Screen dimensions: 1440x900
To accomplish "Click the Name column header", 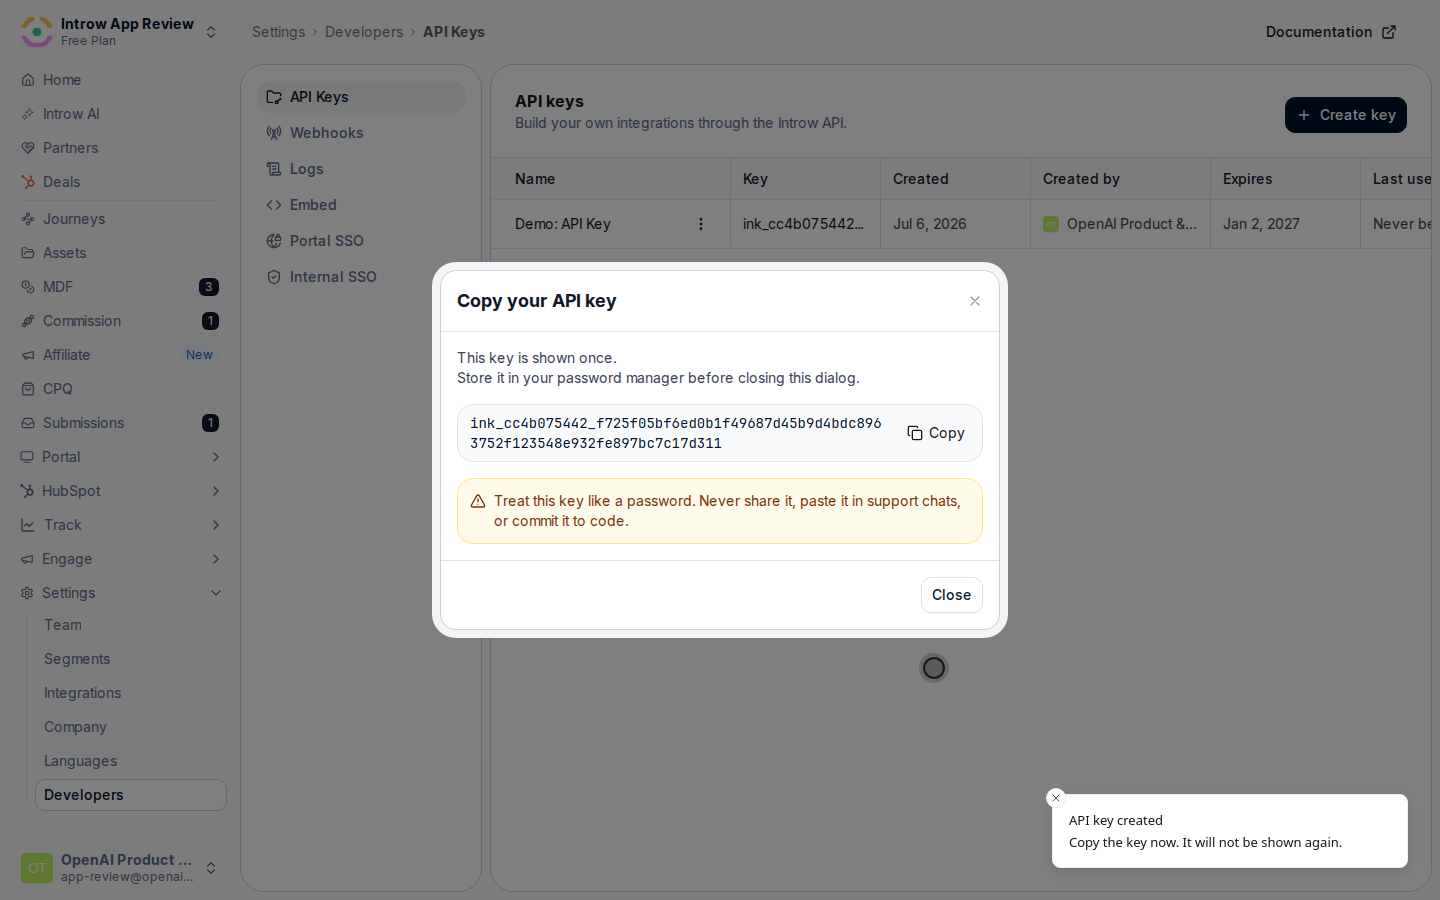I will (535, 179).
